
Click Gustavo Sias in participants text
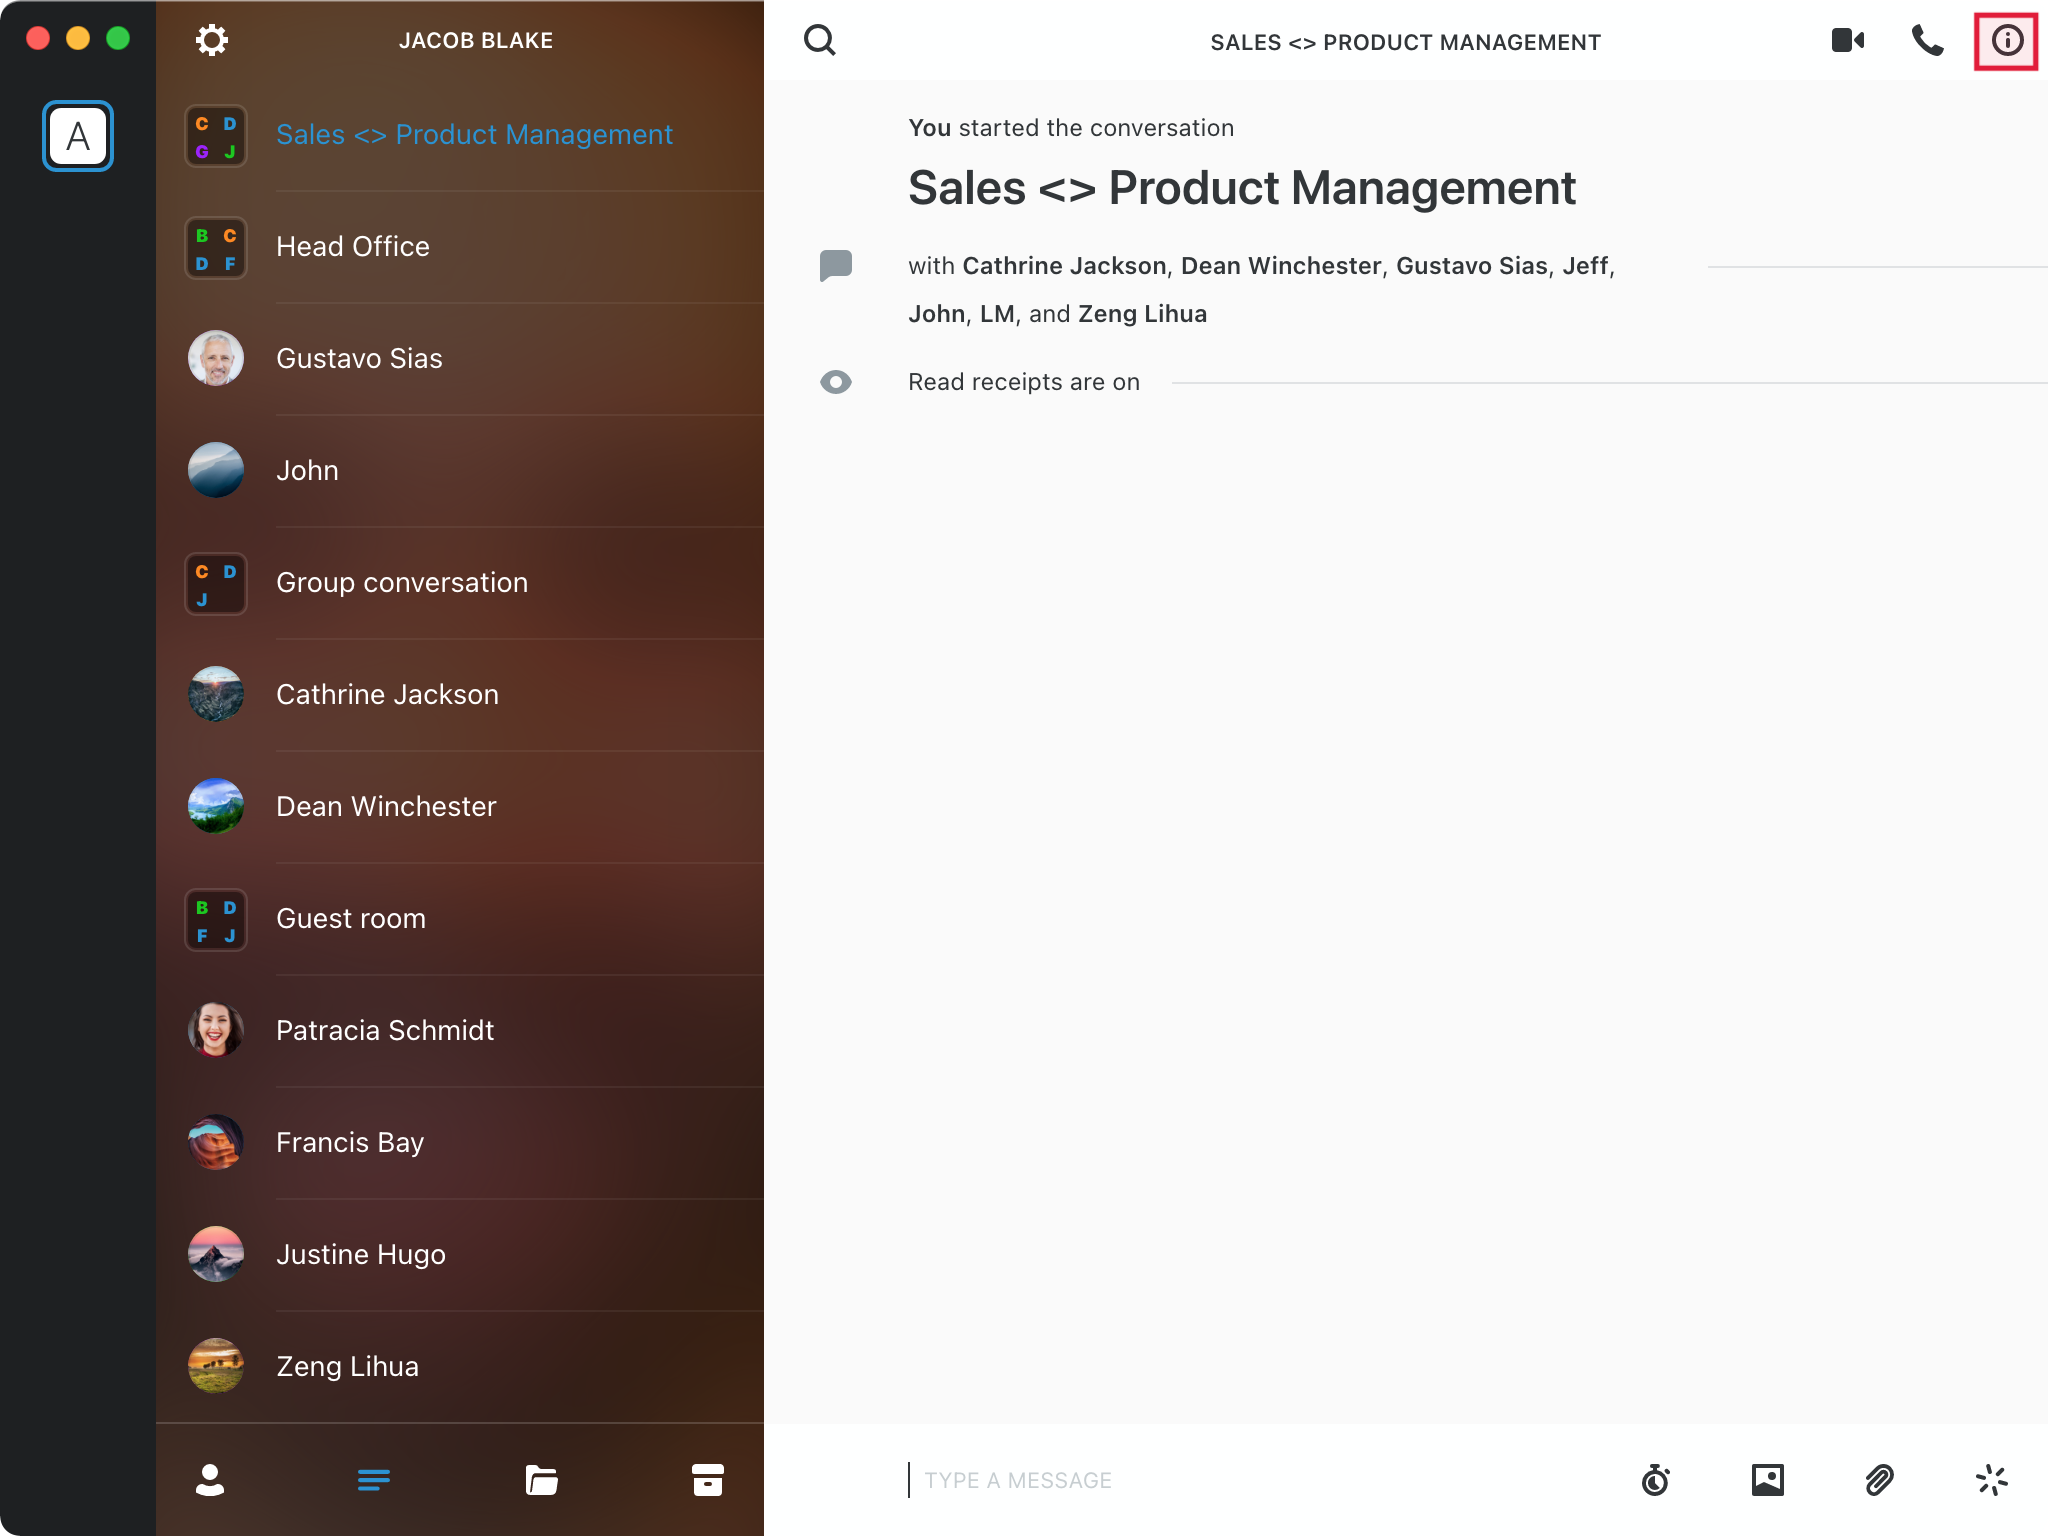(x=1472, y=266)
